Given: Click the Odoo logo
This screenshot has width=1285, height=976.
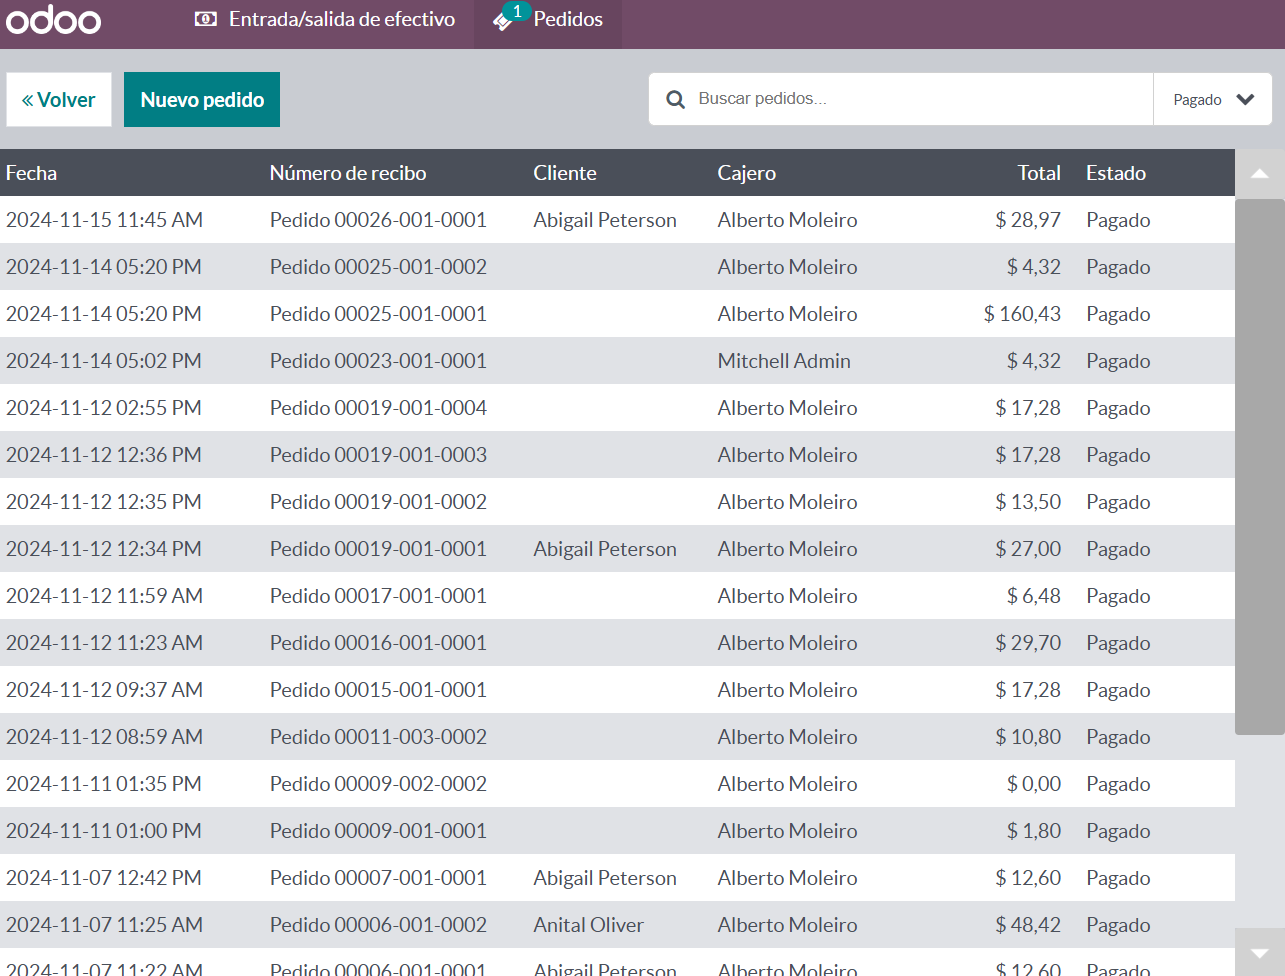Looking at the screenshot, I should 53,20.
